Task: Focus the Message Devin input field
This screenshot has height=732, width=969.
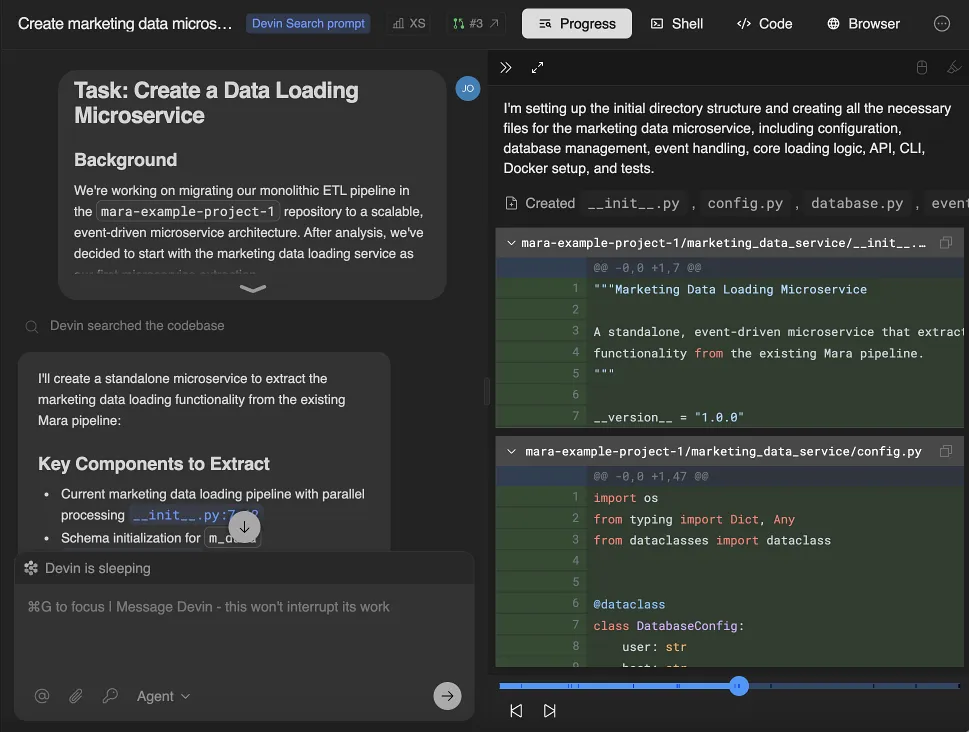Action: click(244, 631)
